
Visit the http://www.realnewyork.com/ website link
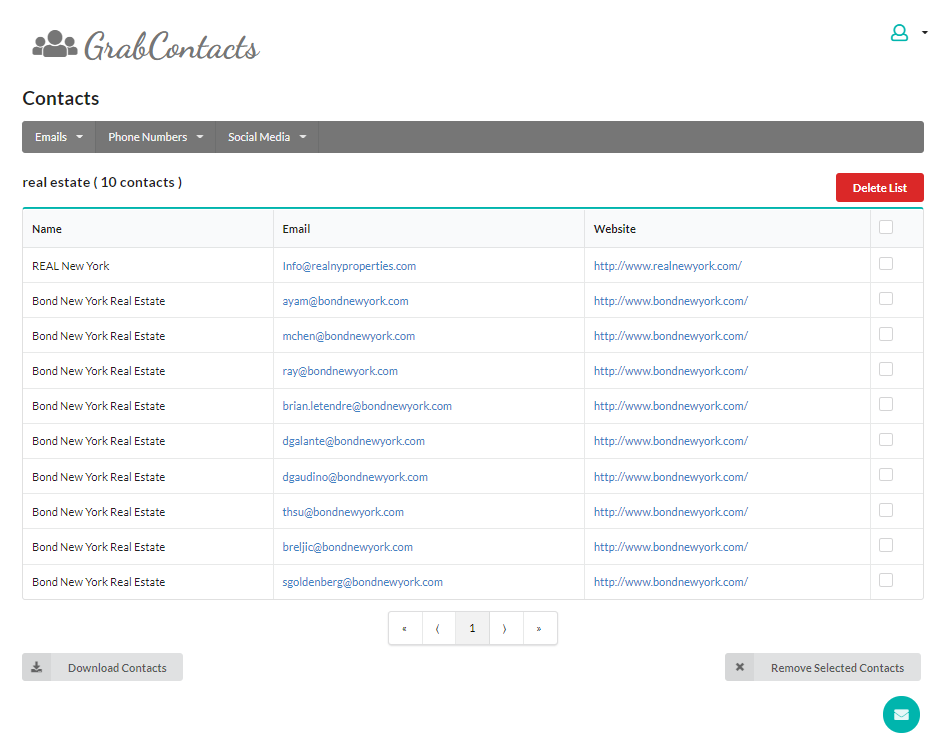(x=667, y=266)
